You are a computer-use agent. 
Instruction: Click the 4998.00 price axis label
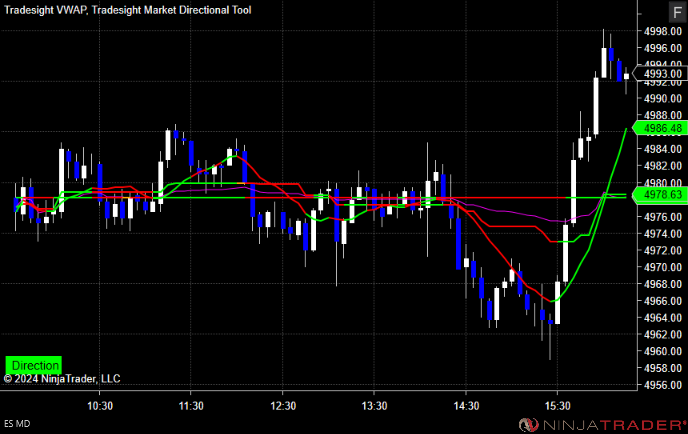(x=663, y=31)
